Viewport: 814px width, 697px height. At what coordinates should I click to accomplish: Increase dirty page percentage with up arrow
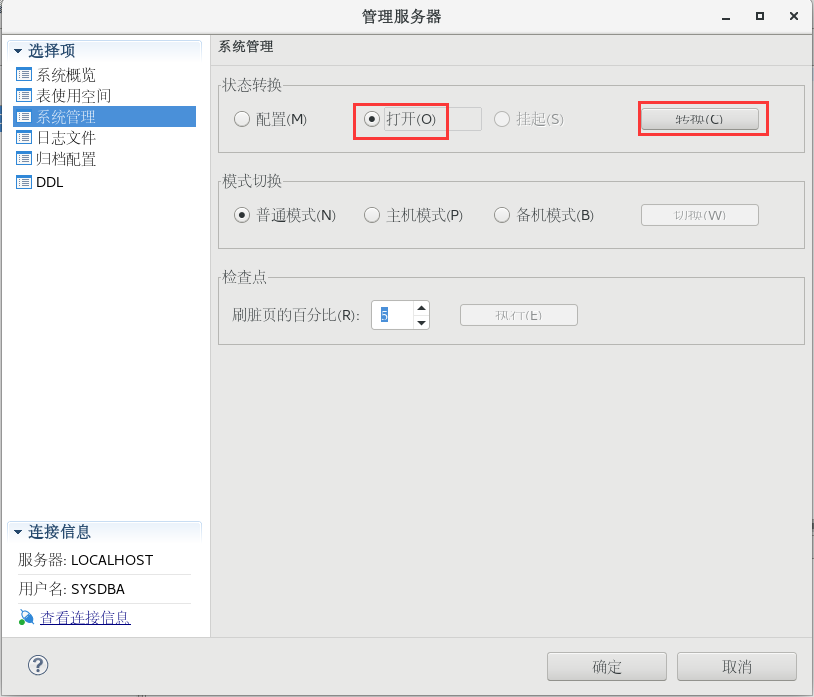tap(422, 308)
